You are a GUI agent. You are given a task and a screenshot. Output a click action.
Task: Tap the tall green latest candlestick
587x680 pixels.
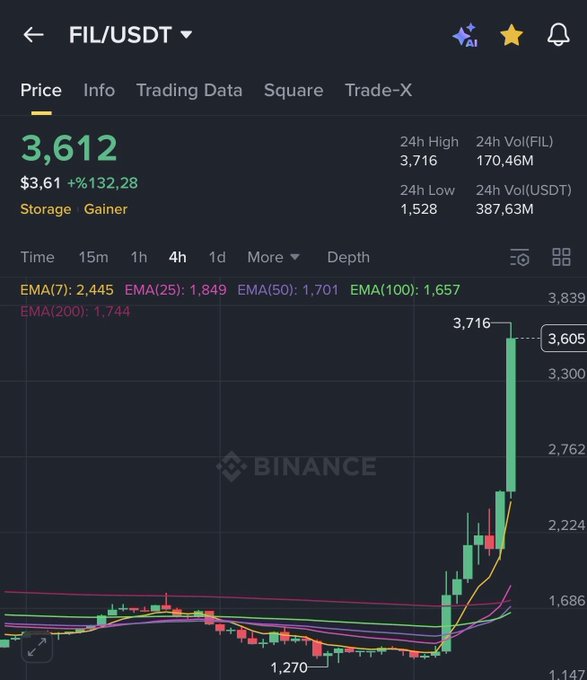click(511, 414)
